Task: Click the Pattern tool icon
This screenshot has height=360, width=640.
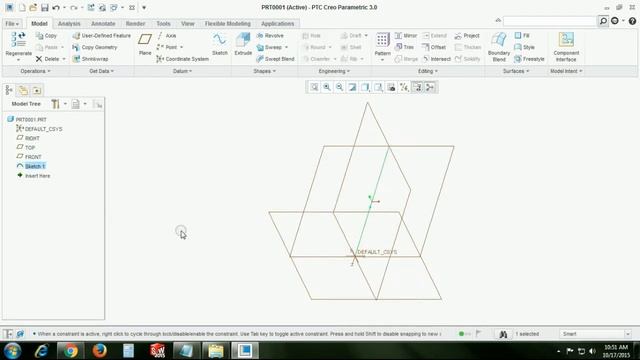Action: pos(382,40)
